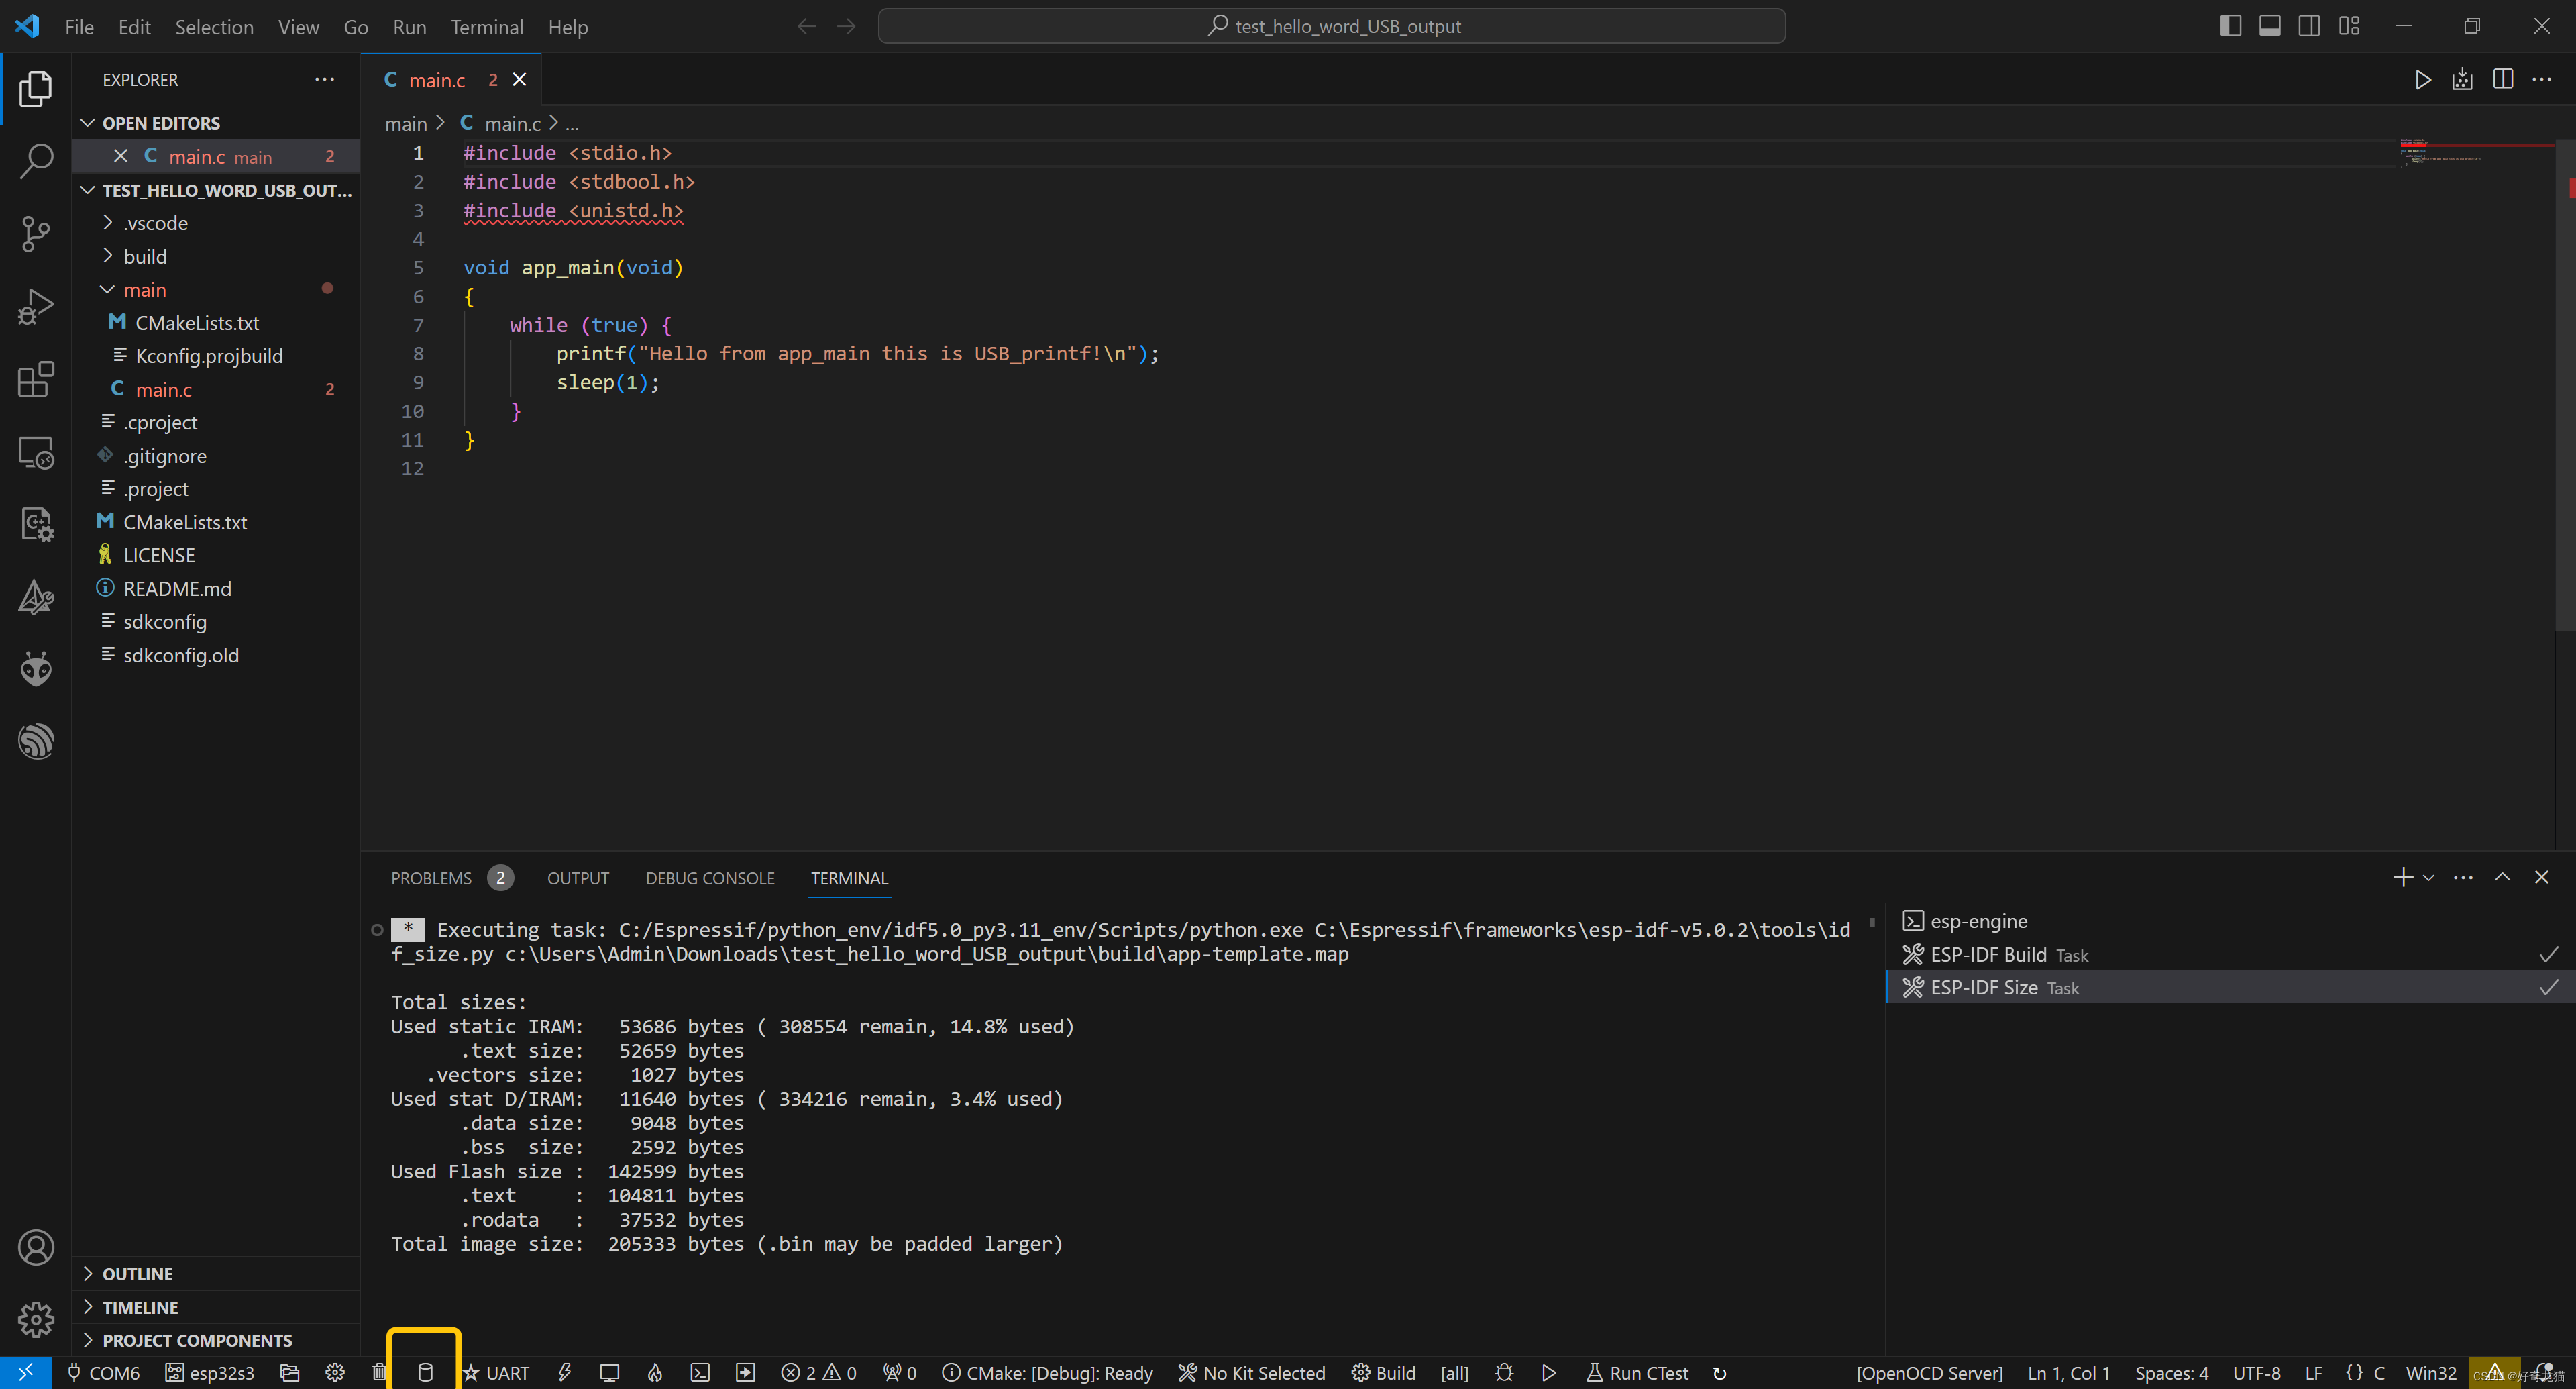Open the Accounts menu in activity bar
This screenshot has width=2576, height=1389.
point(36,1247)
